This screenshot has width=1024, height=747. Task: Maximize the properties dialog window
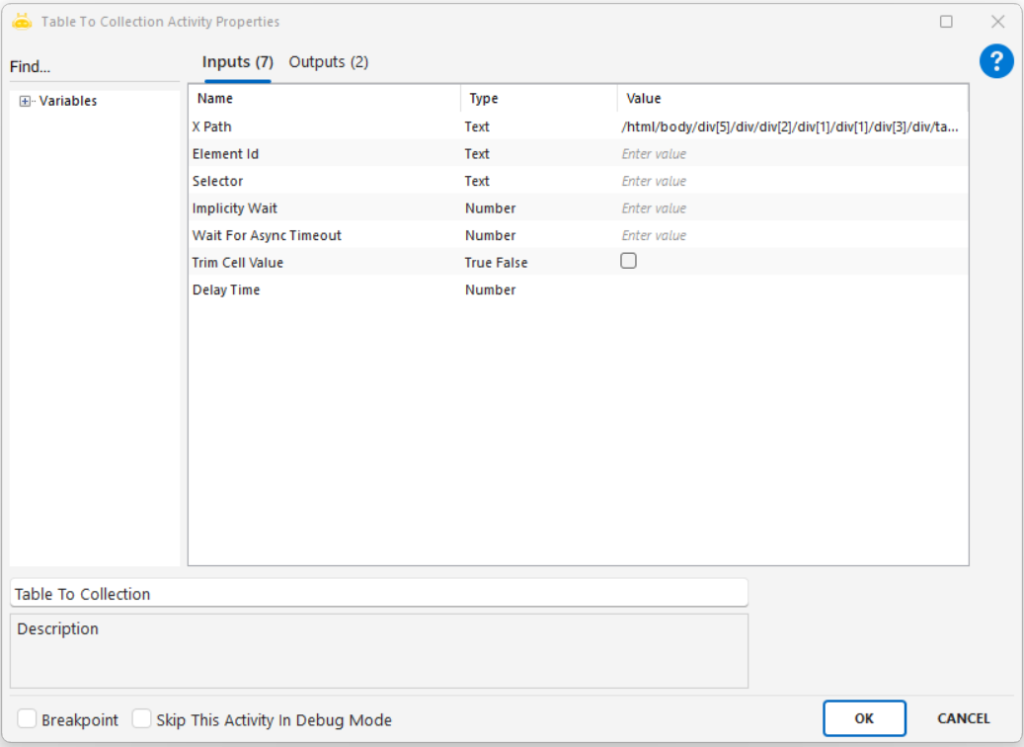pyautogui.click(x=946, y=21)
